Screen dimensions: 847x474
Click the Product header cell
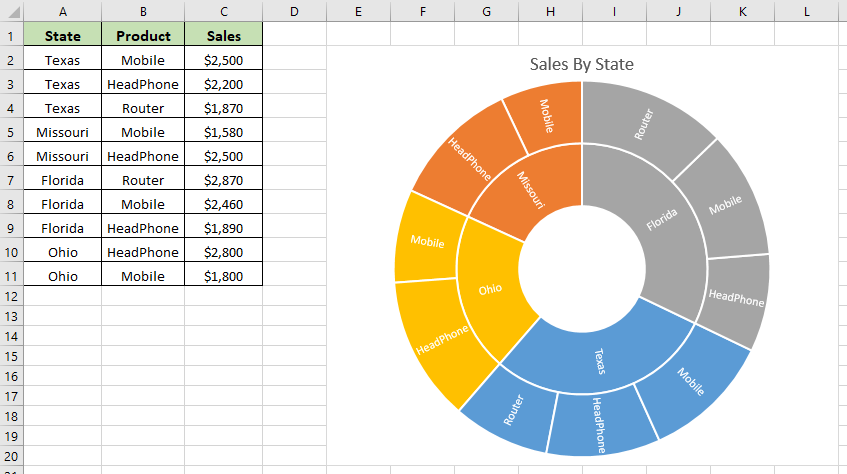pyautogui.click(x=143, y=36)
